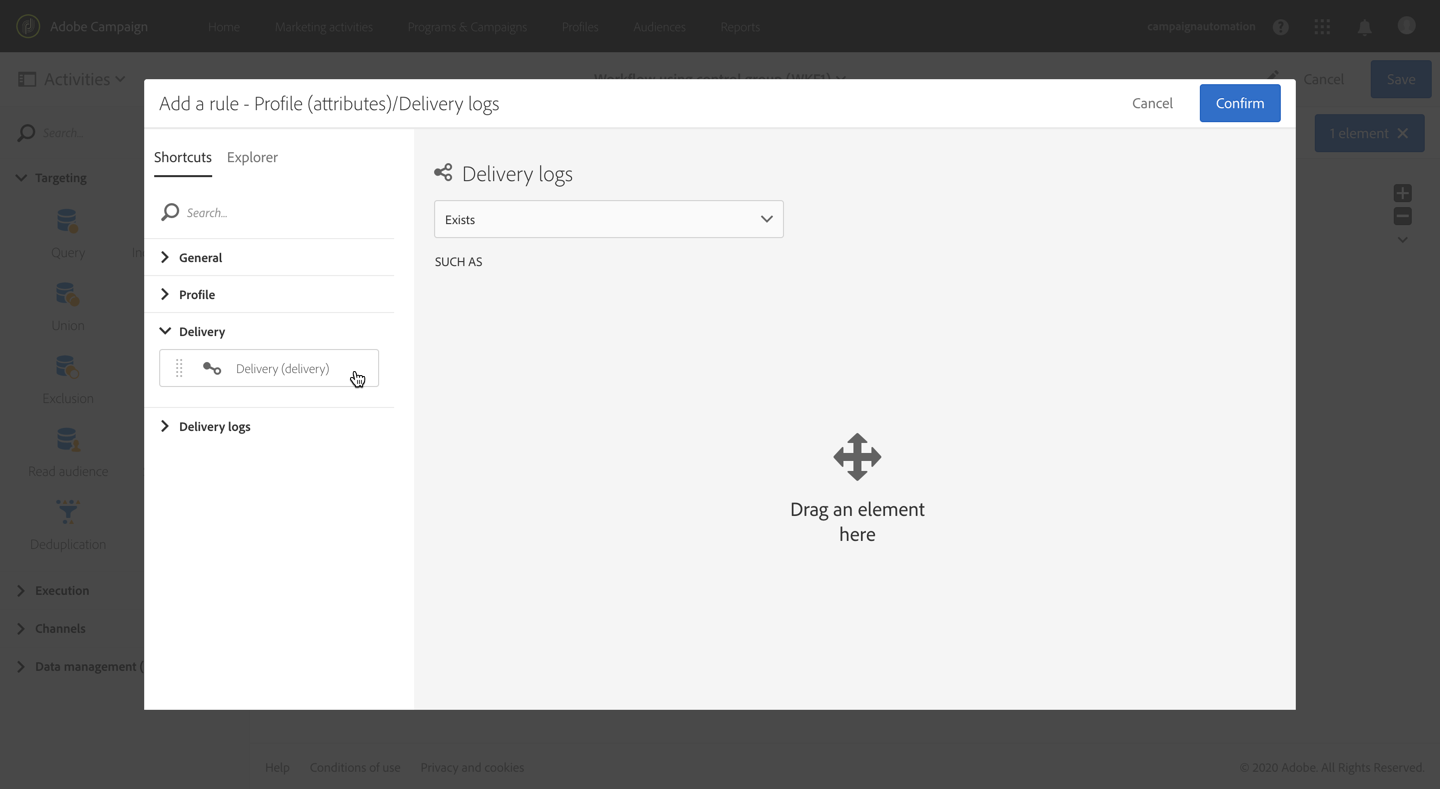
Task: Save the workflow
Action: point(1400,79)
